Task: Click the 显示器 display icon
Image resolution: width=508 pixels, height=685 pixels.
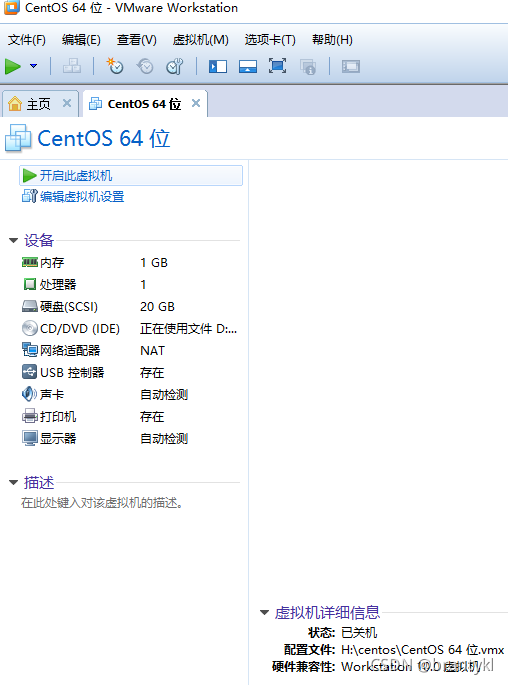Action: click(30, 438)
